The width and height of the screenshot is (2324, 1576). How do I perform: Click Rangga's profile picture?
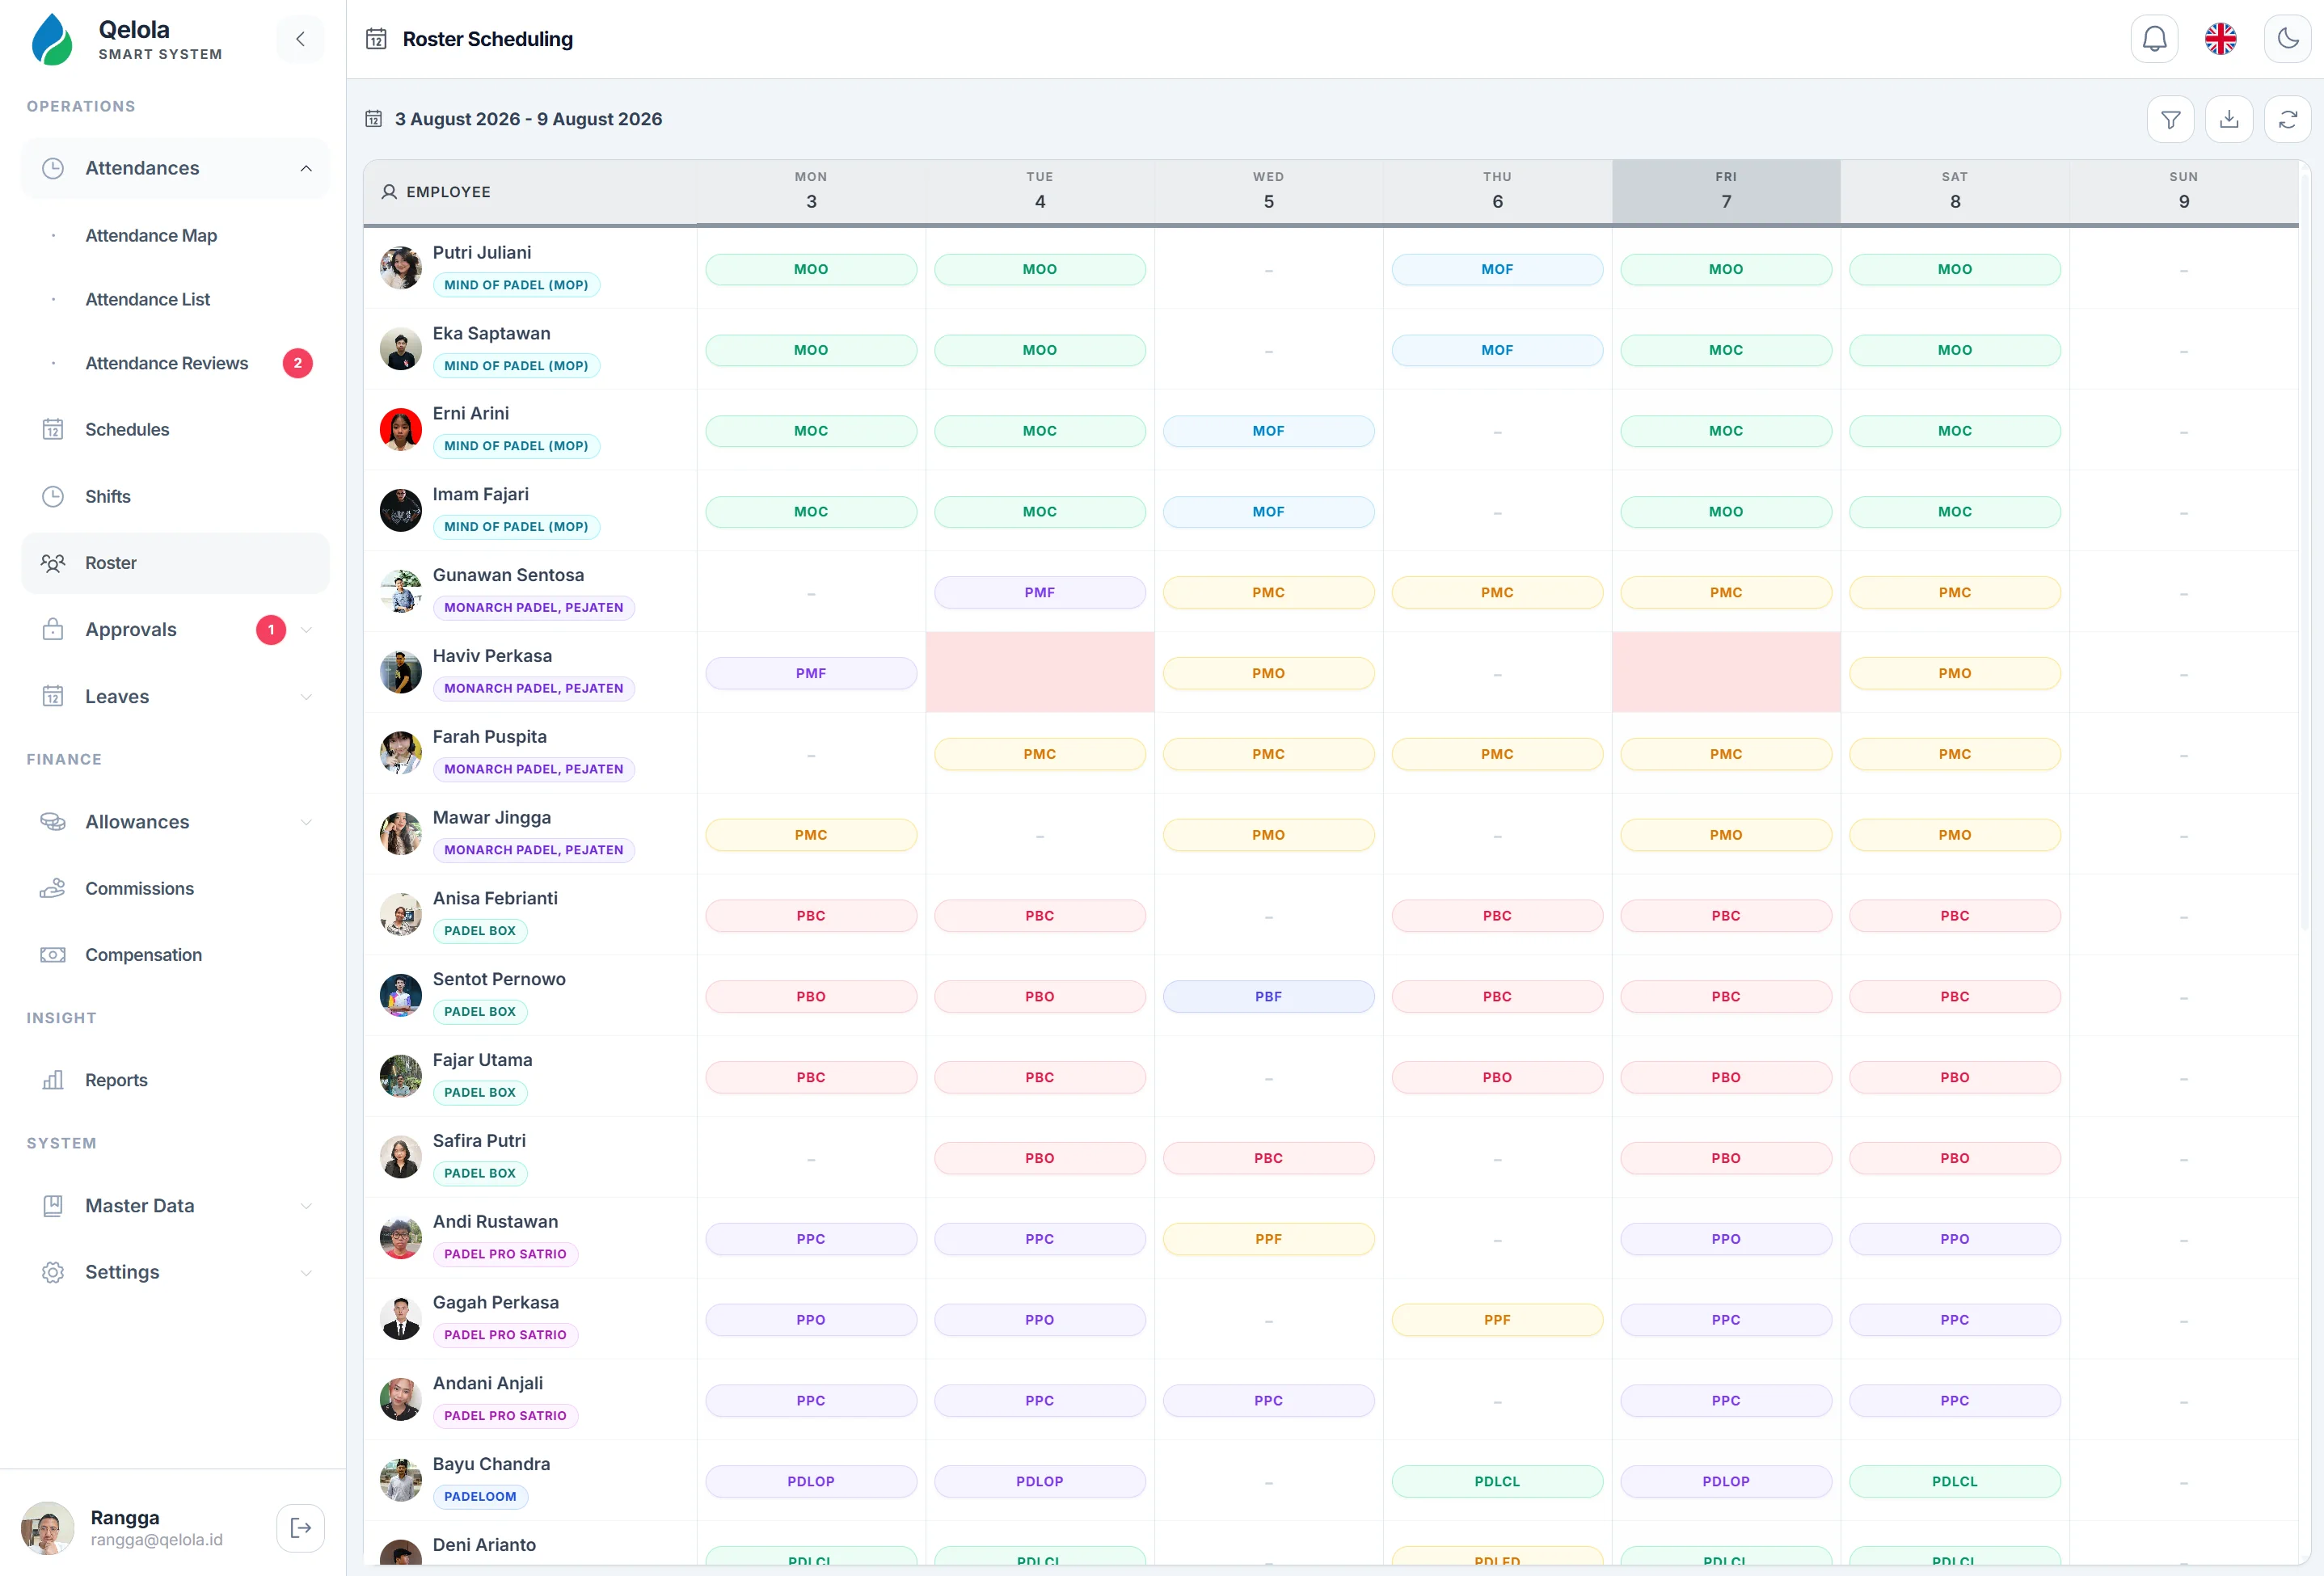pos(48,1527)
